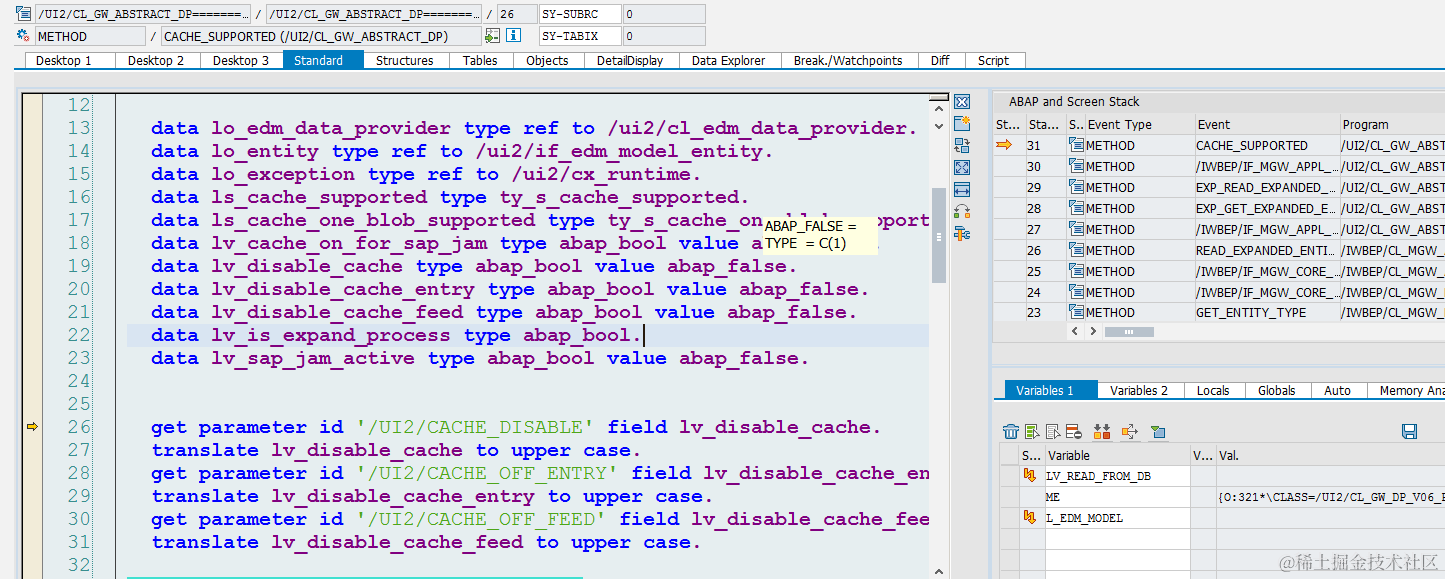Click the gray deselect-list icon in variables toolbar
Viewport: 1445px width, 579px height.
1052,432
